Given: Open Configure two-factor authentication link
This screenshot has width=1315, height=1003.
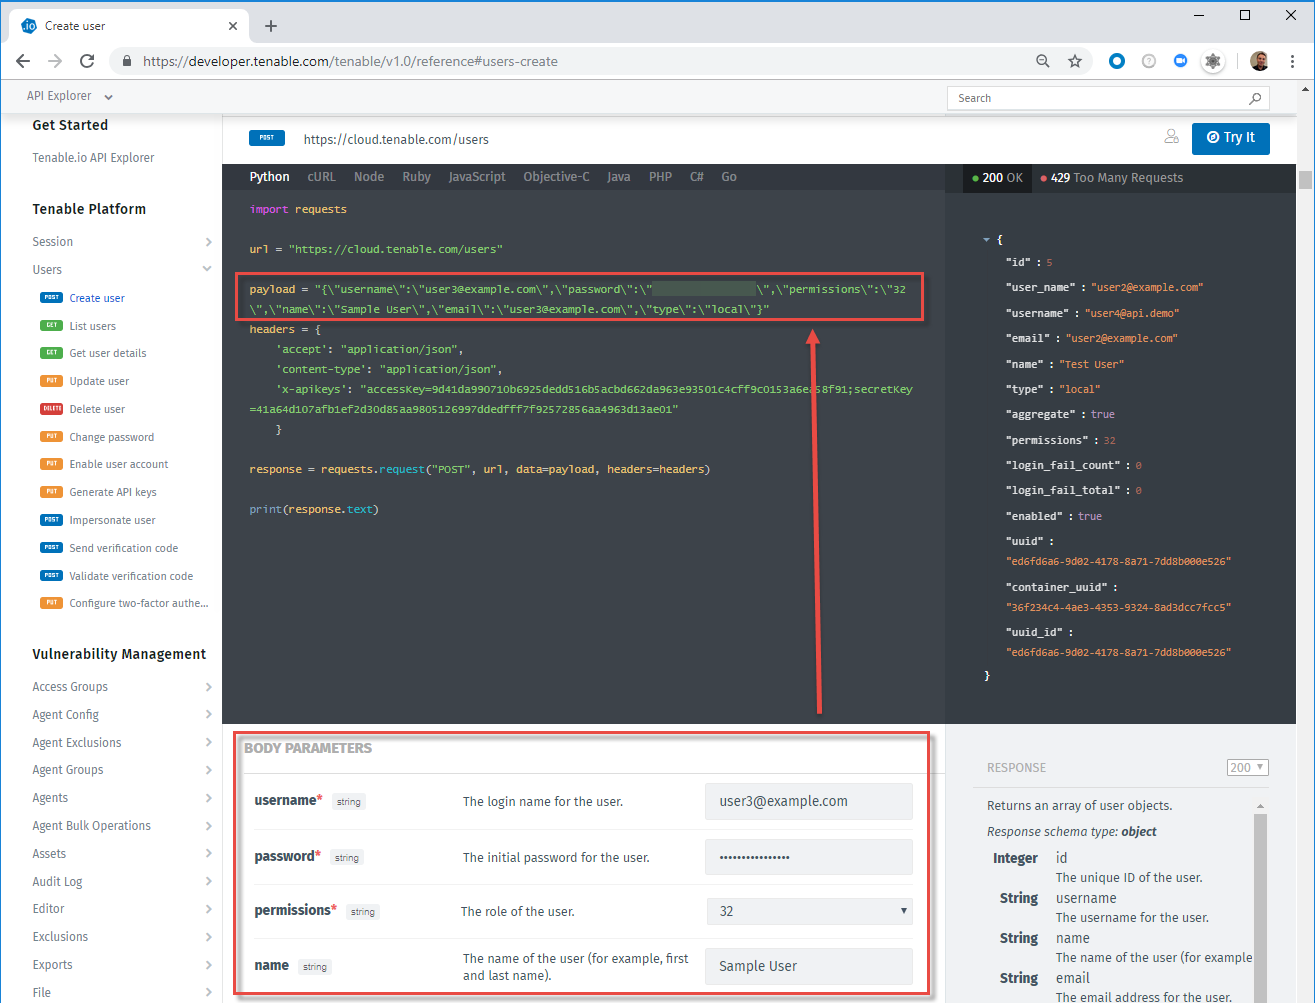Looking at the screenshot, I should point(139,603).
